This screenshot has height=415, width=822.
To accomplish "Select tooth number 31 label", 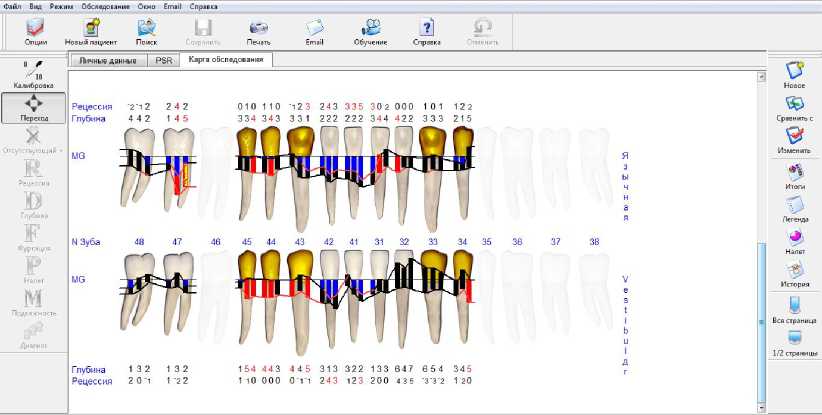I will click(x=379, y=242).
